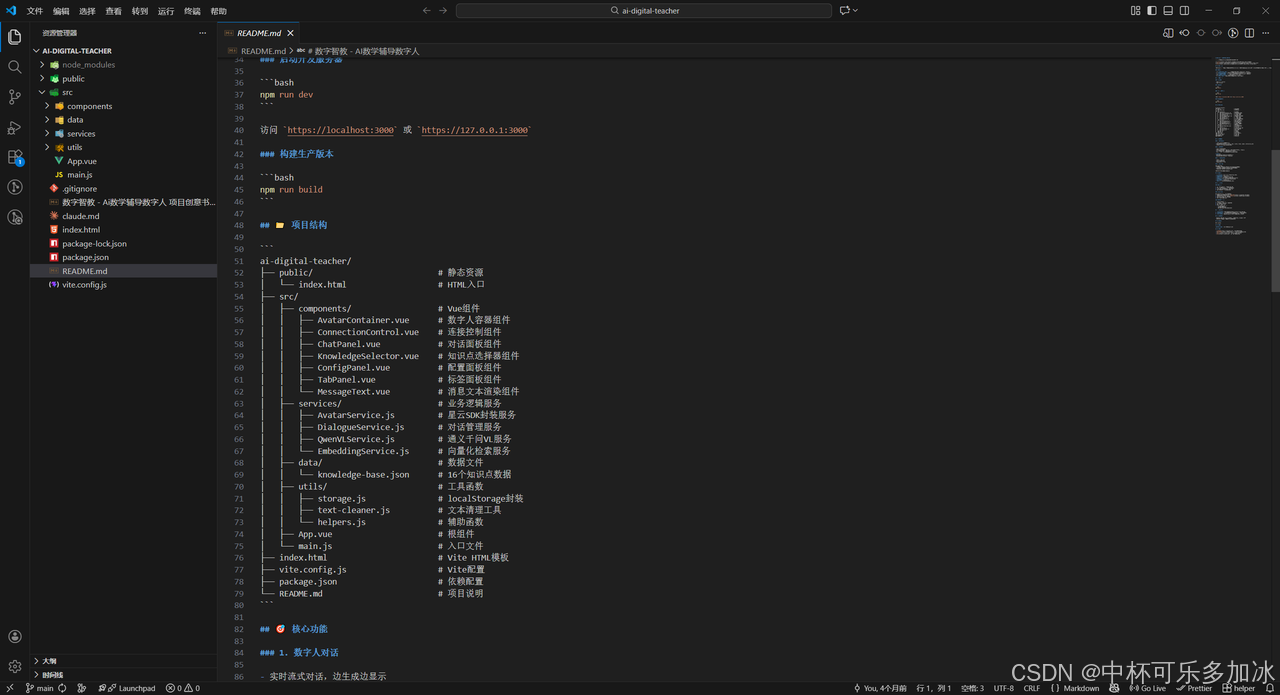
Task: Open the Manage gear menu
Action: [x=14, y=666]
